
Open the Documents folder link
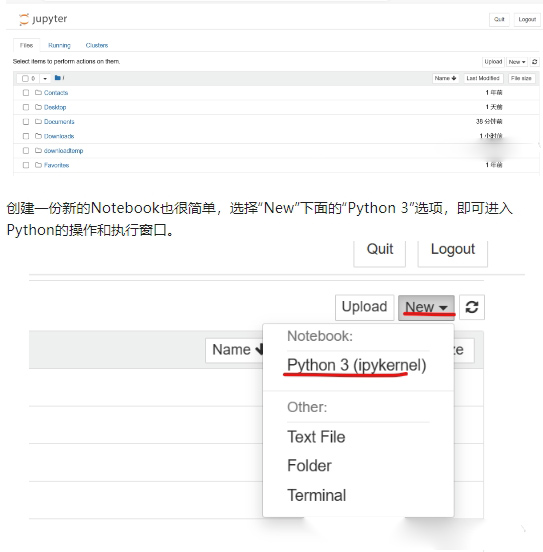click(59, 121)
